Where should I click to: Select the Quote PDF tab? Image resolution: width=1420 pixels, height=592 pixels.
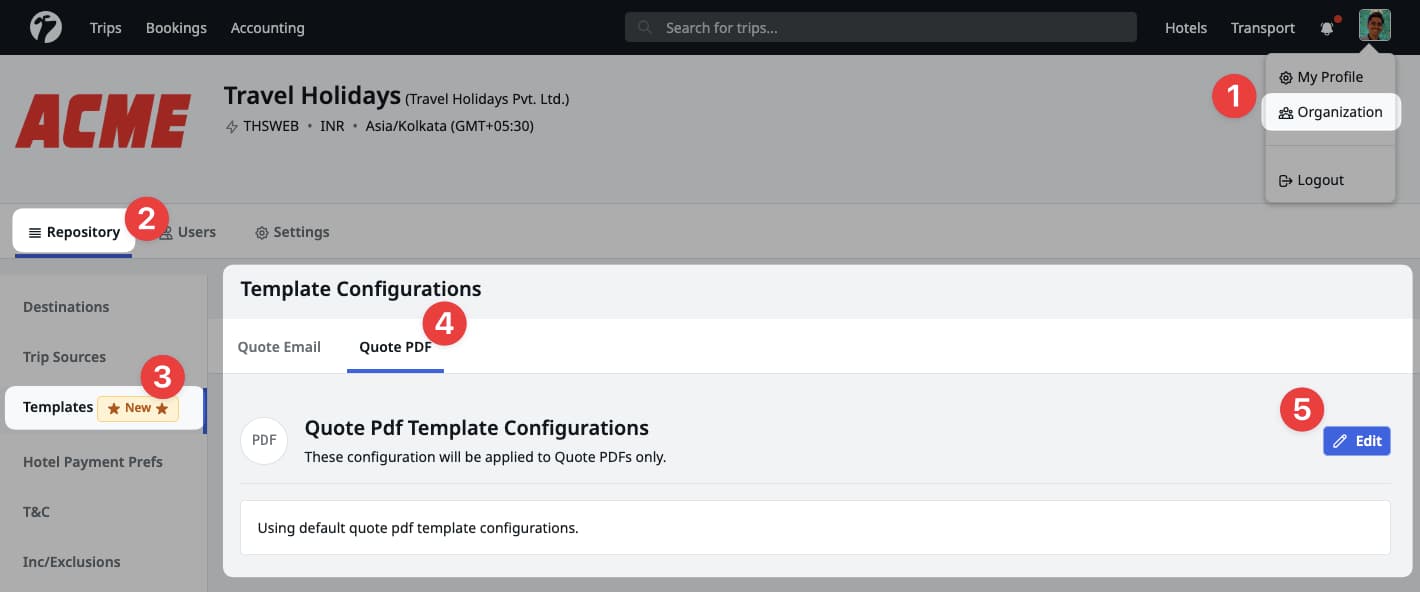[395, 347]
